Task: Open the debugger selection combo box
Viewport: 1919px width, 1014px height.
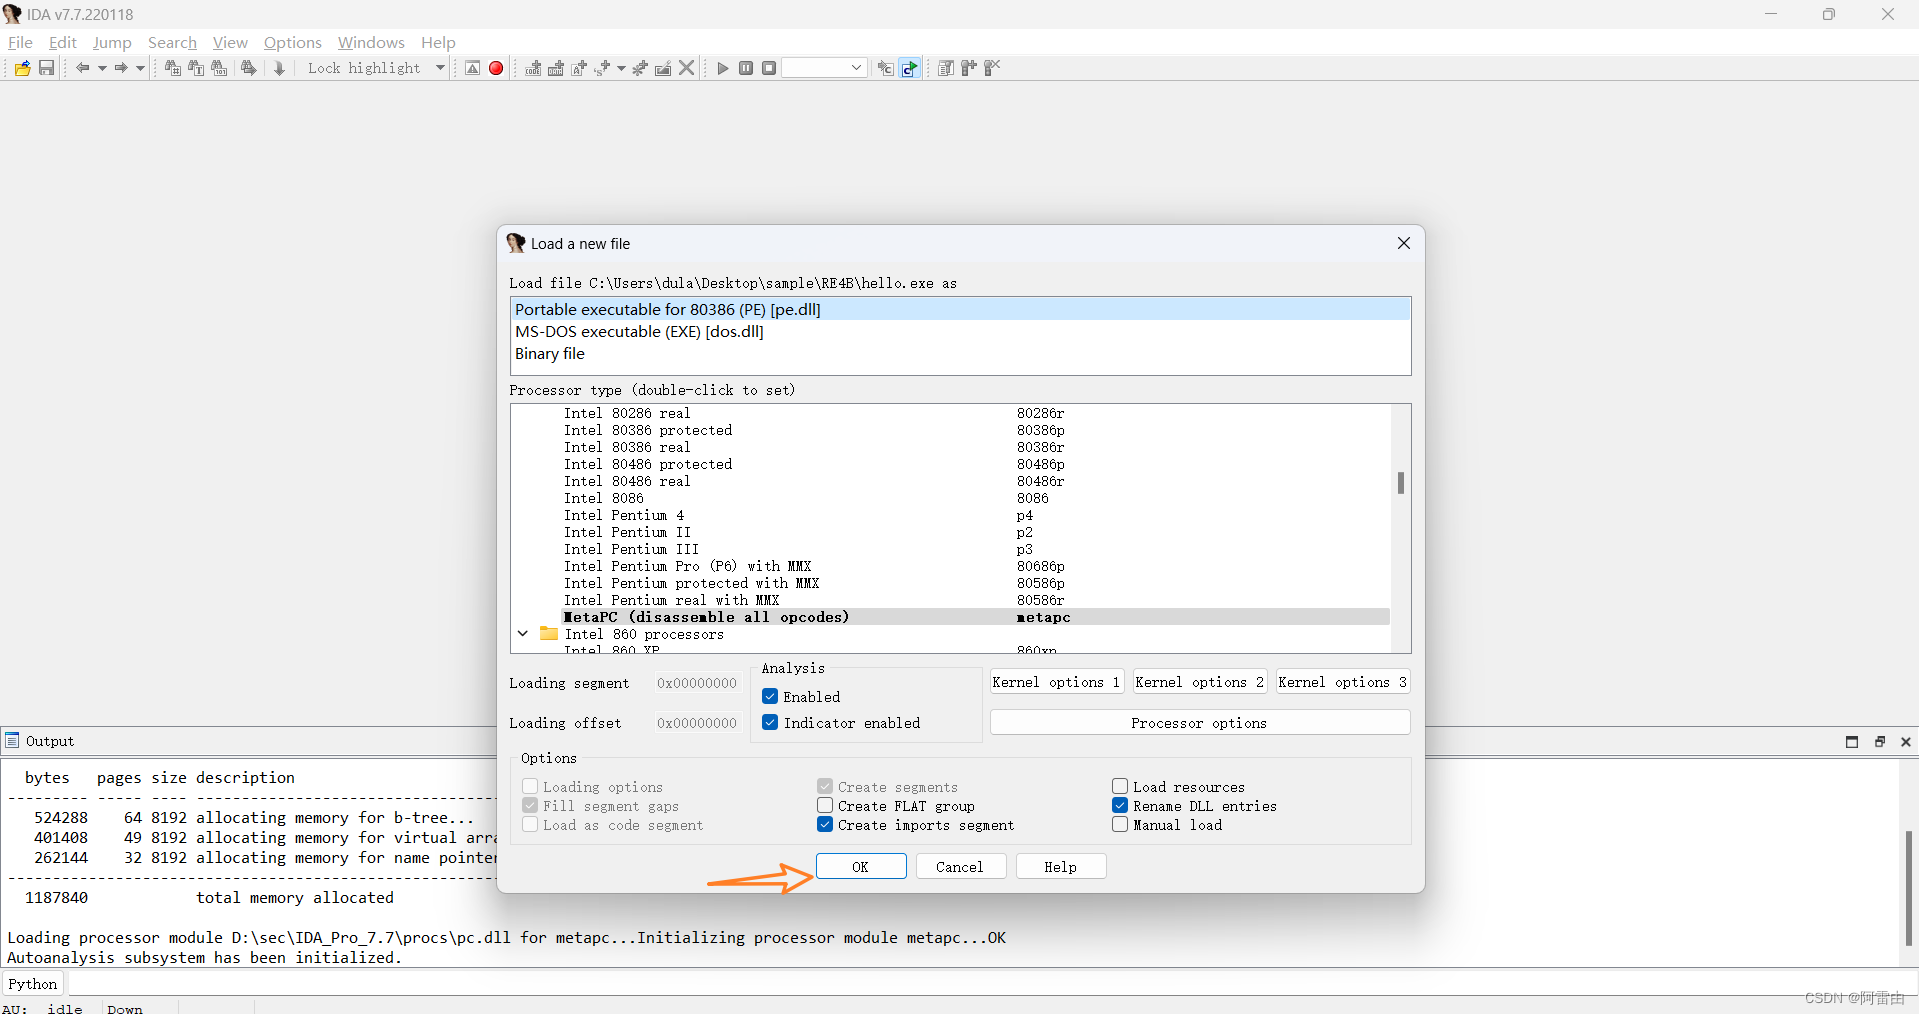Action: coord(824,68)
